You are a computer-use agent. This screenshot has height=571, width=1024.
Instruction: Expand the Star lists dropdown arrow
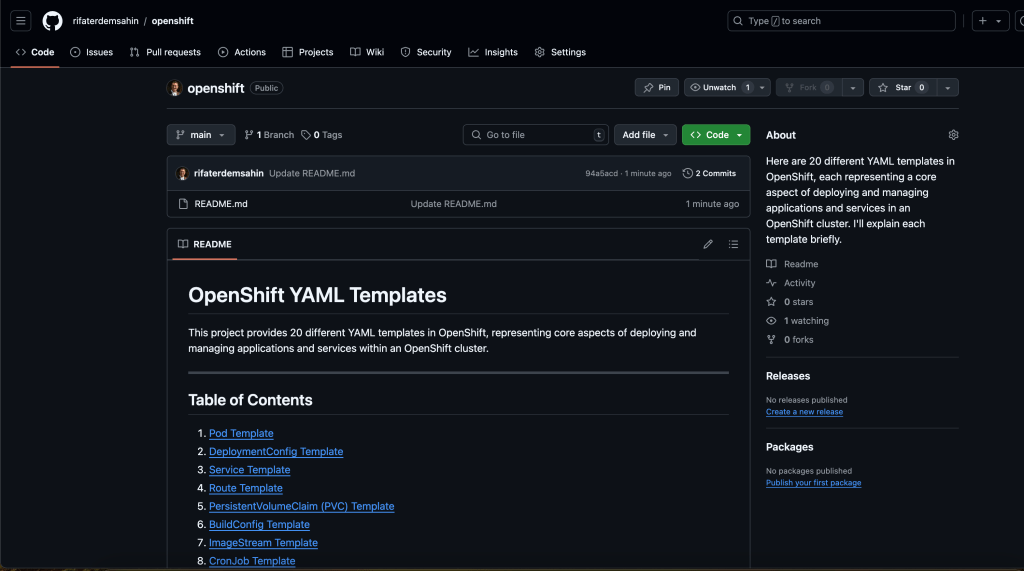pyautogui.click(x=948, y=88)
